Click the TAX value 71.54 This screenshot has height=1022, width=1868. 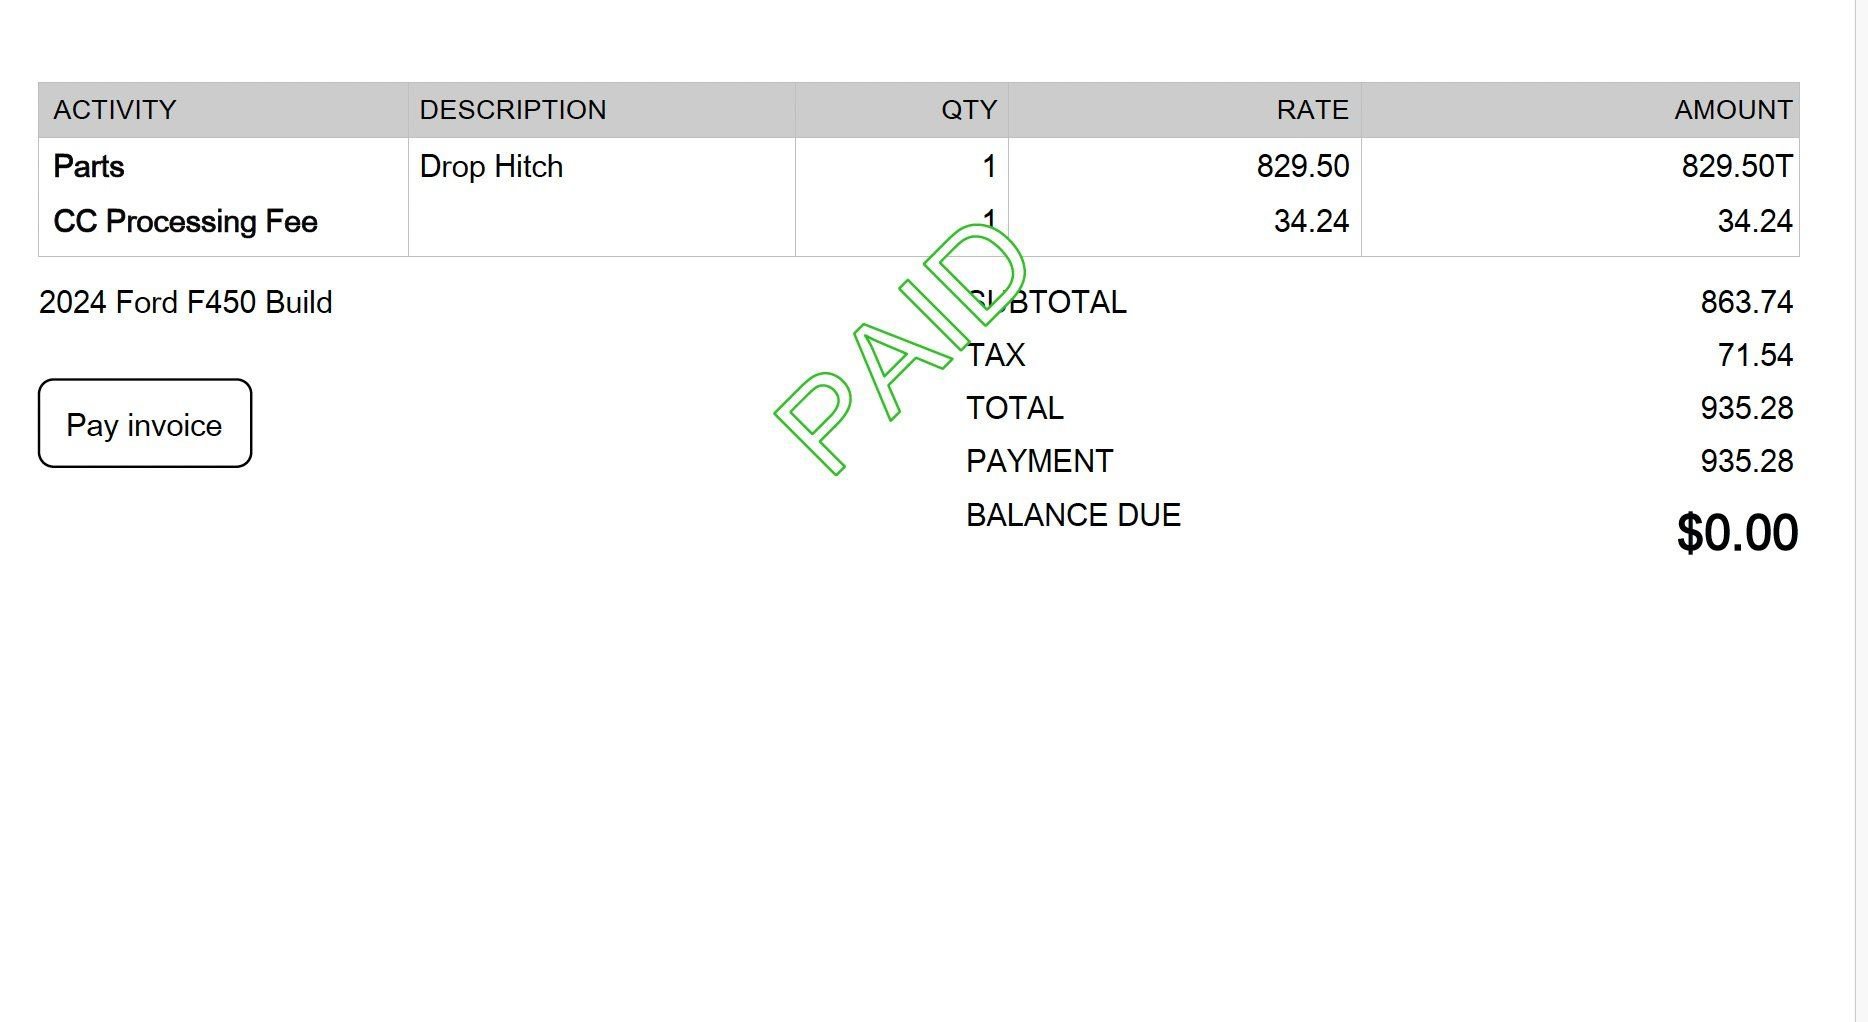coord(1755,355)
